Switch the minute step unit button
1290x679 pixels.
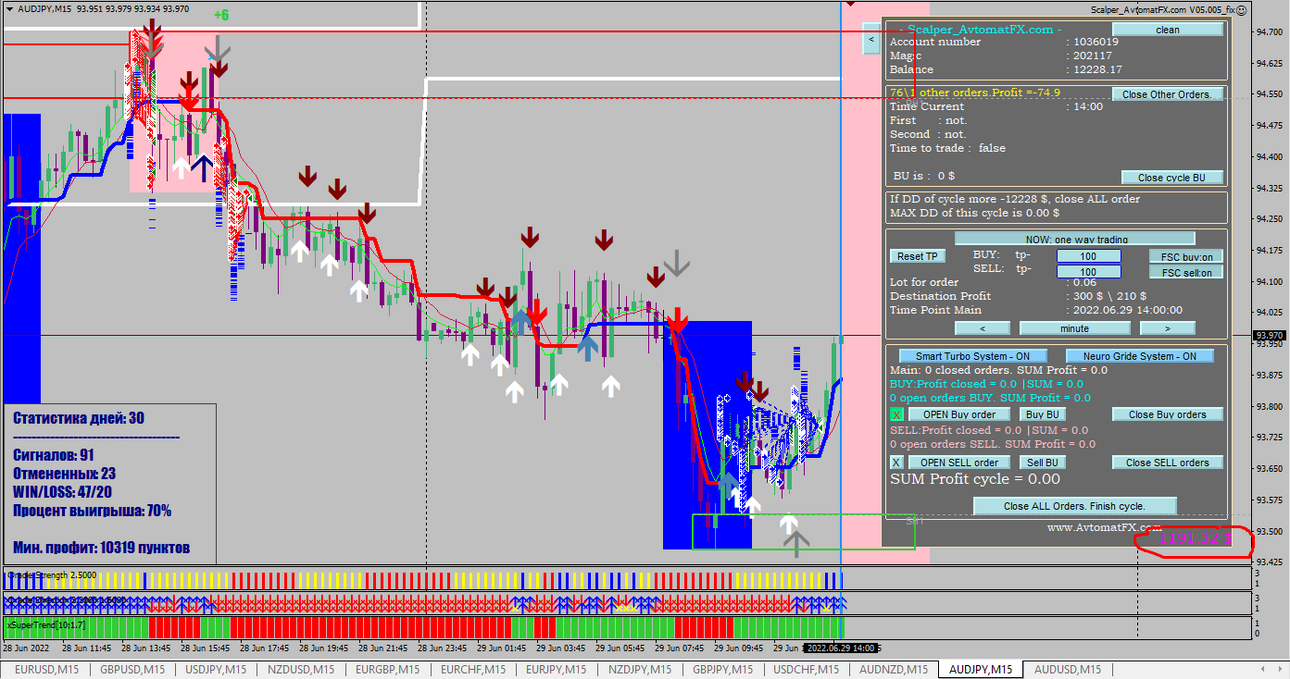(1074, 328)
